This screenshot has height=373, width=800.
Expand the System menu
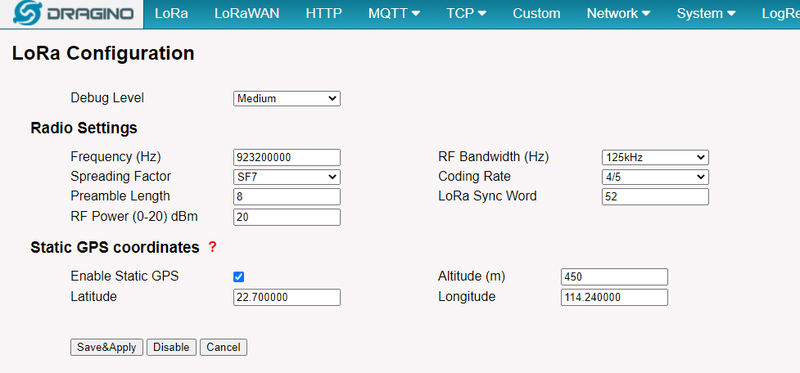click(x=706, y=14)
